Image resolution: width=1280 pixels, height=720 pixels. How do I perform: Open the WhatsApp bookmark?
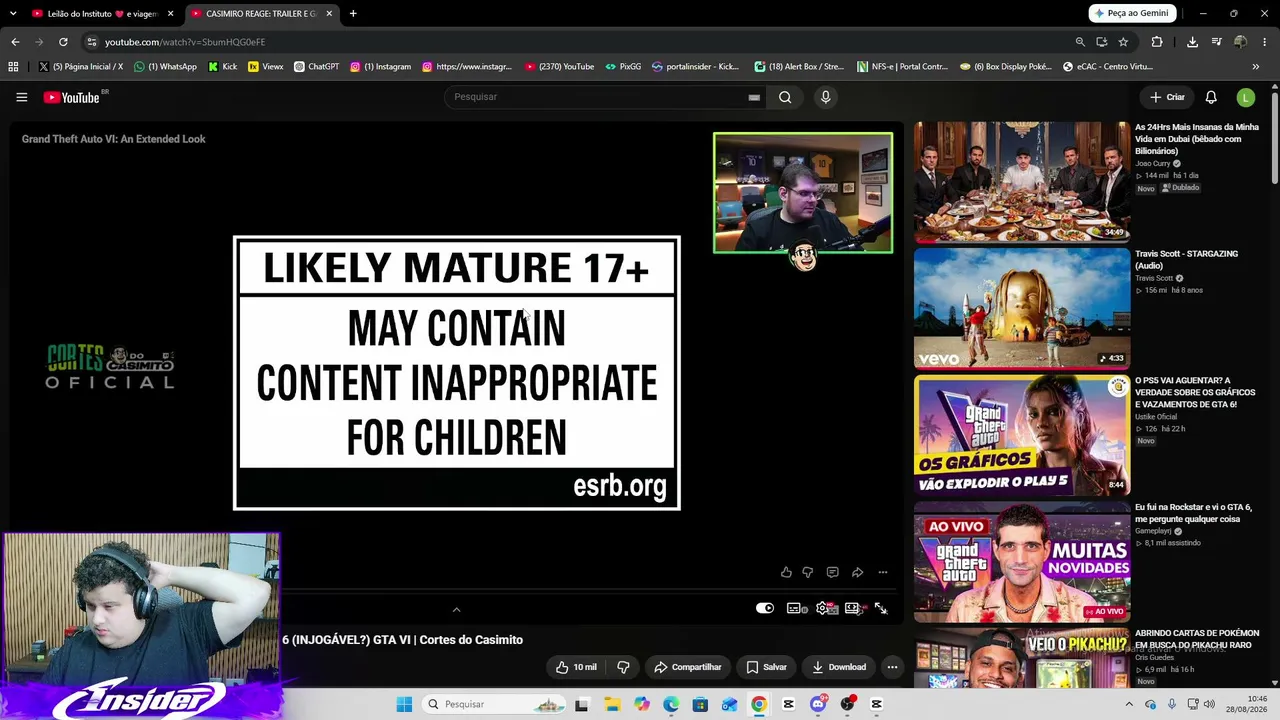(166, 67)
